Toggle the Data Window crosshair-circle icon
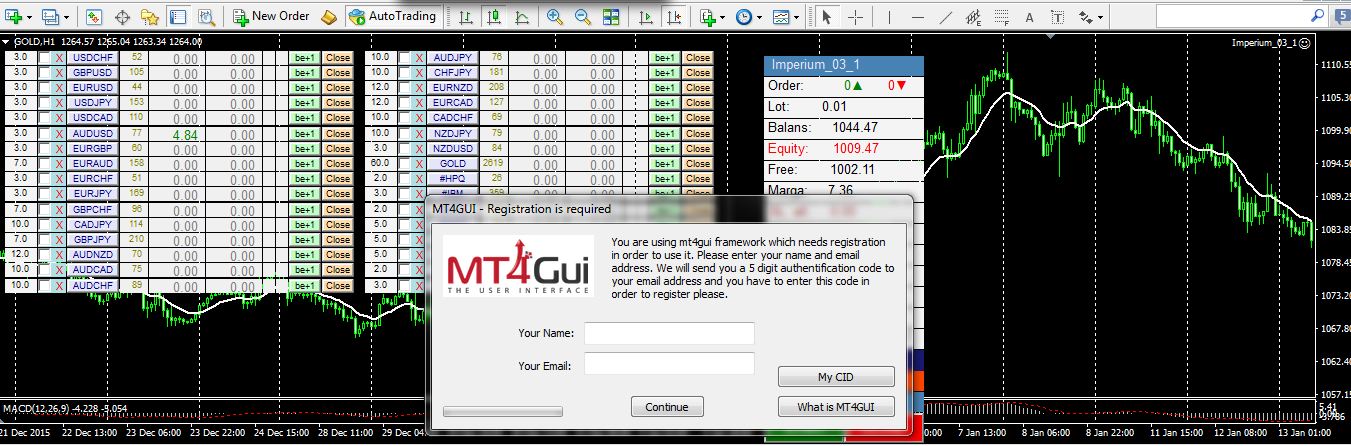 122,17
